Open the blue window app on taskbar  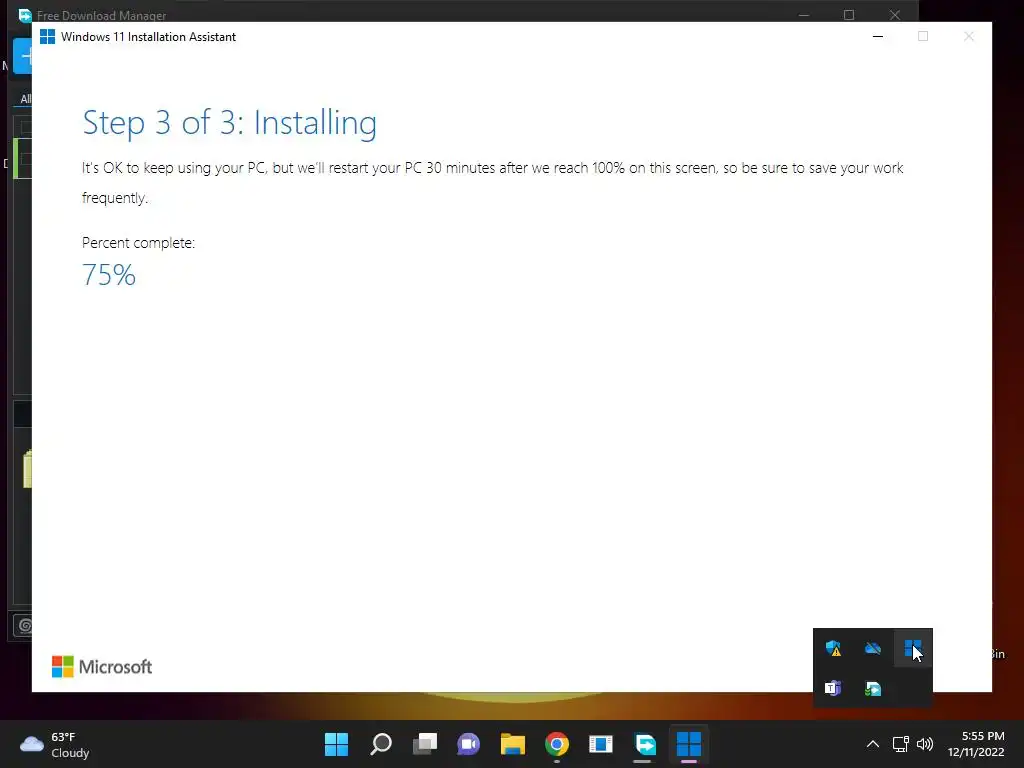[601, 744]
